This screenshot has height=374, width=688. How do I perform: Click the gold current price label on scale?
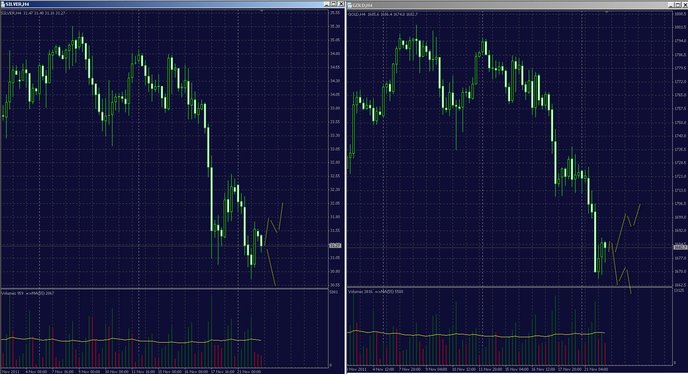(x=680, y=248)
